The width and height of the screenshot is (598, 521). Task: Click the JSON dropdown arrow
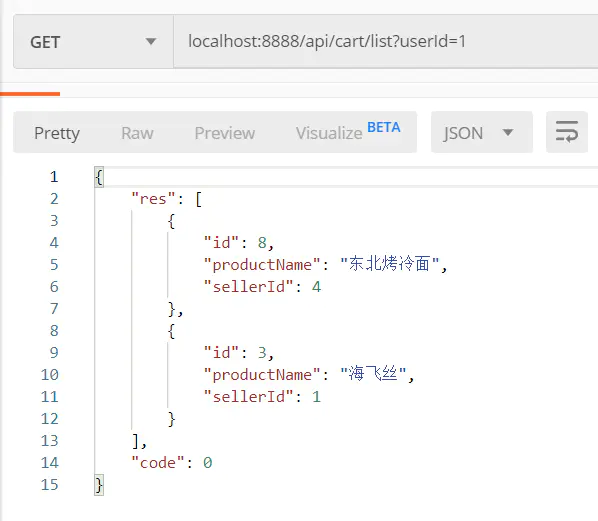pos(508,132)
